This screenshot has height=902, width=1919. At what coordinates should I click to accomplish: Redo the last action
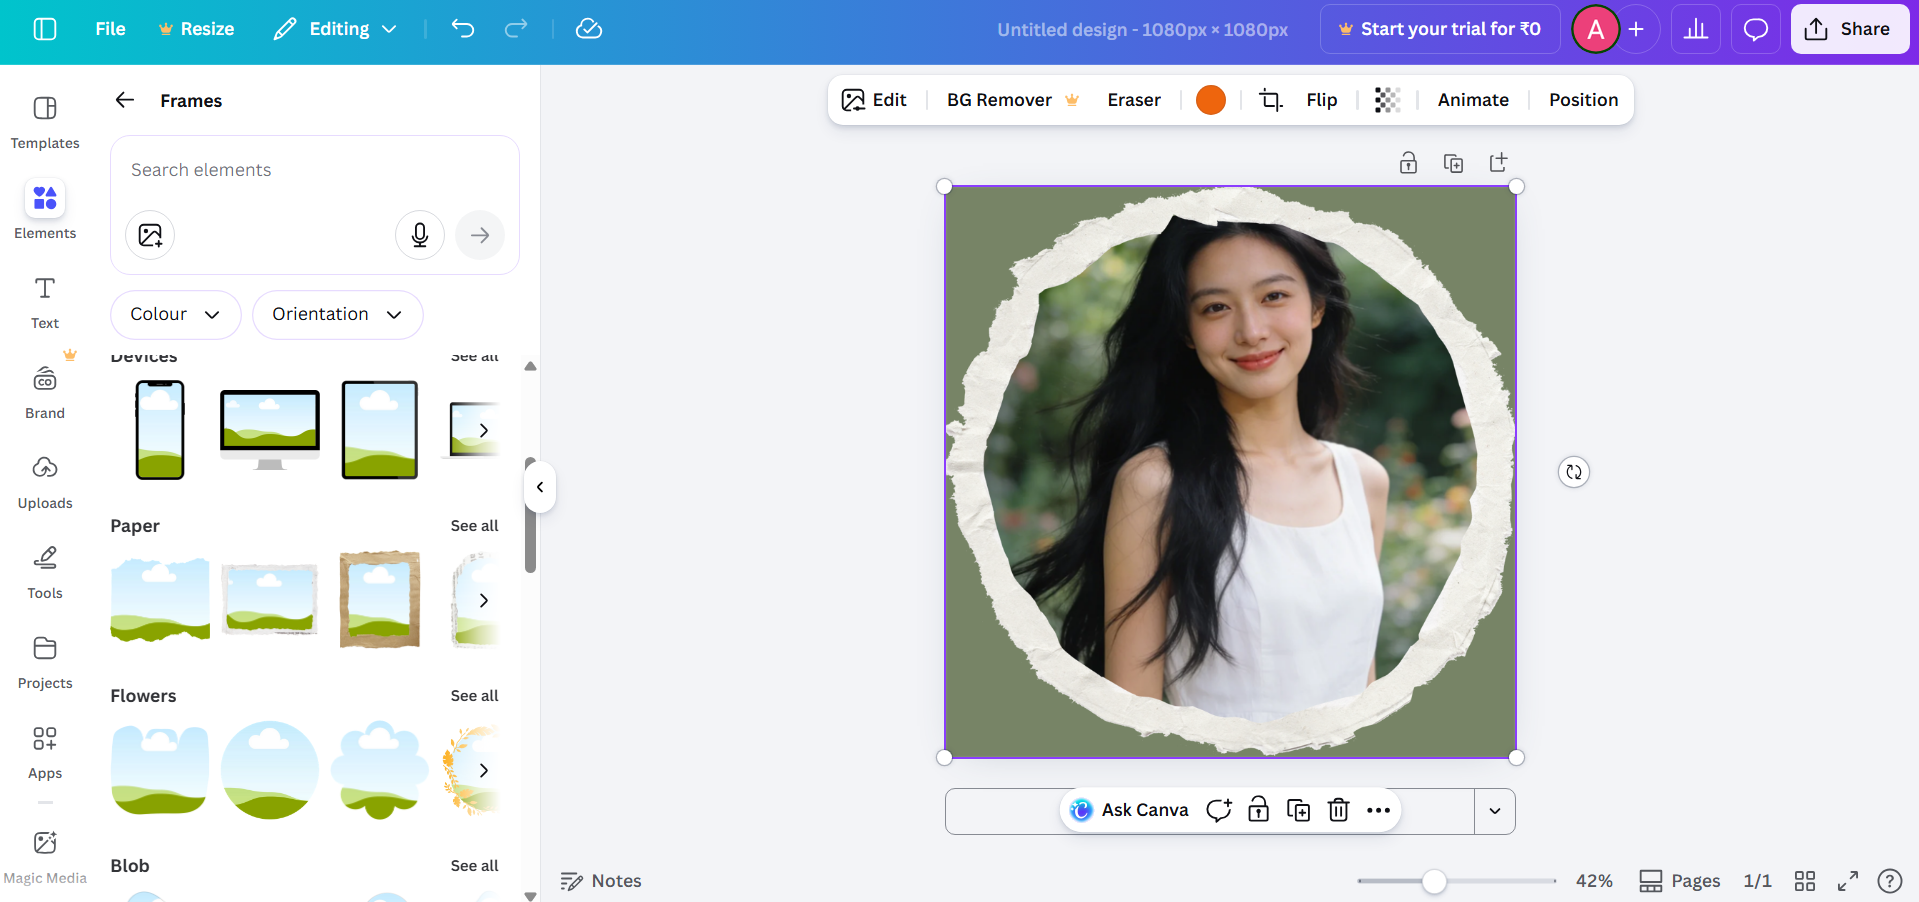(x=516, y=29)
